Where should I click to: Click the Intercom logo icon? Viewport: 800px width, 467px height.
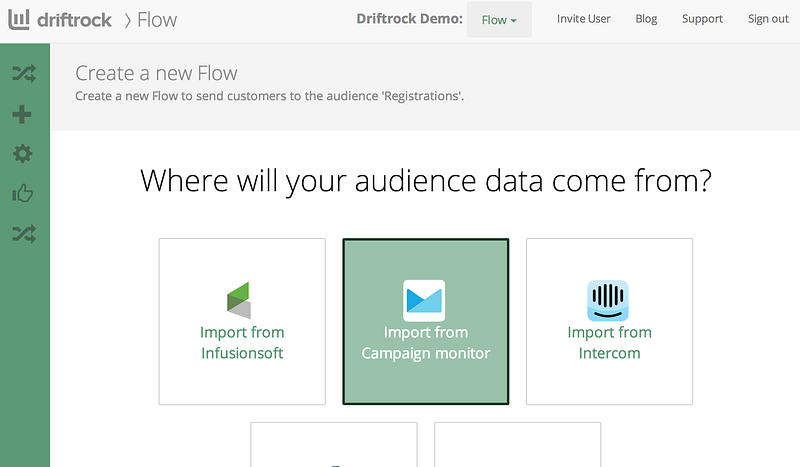[x=608, y=301]
